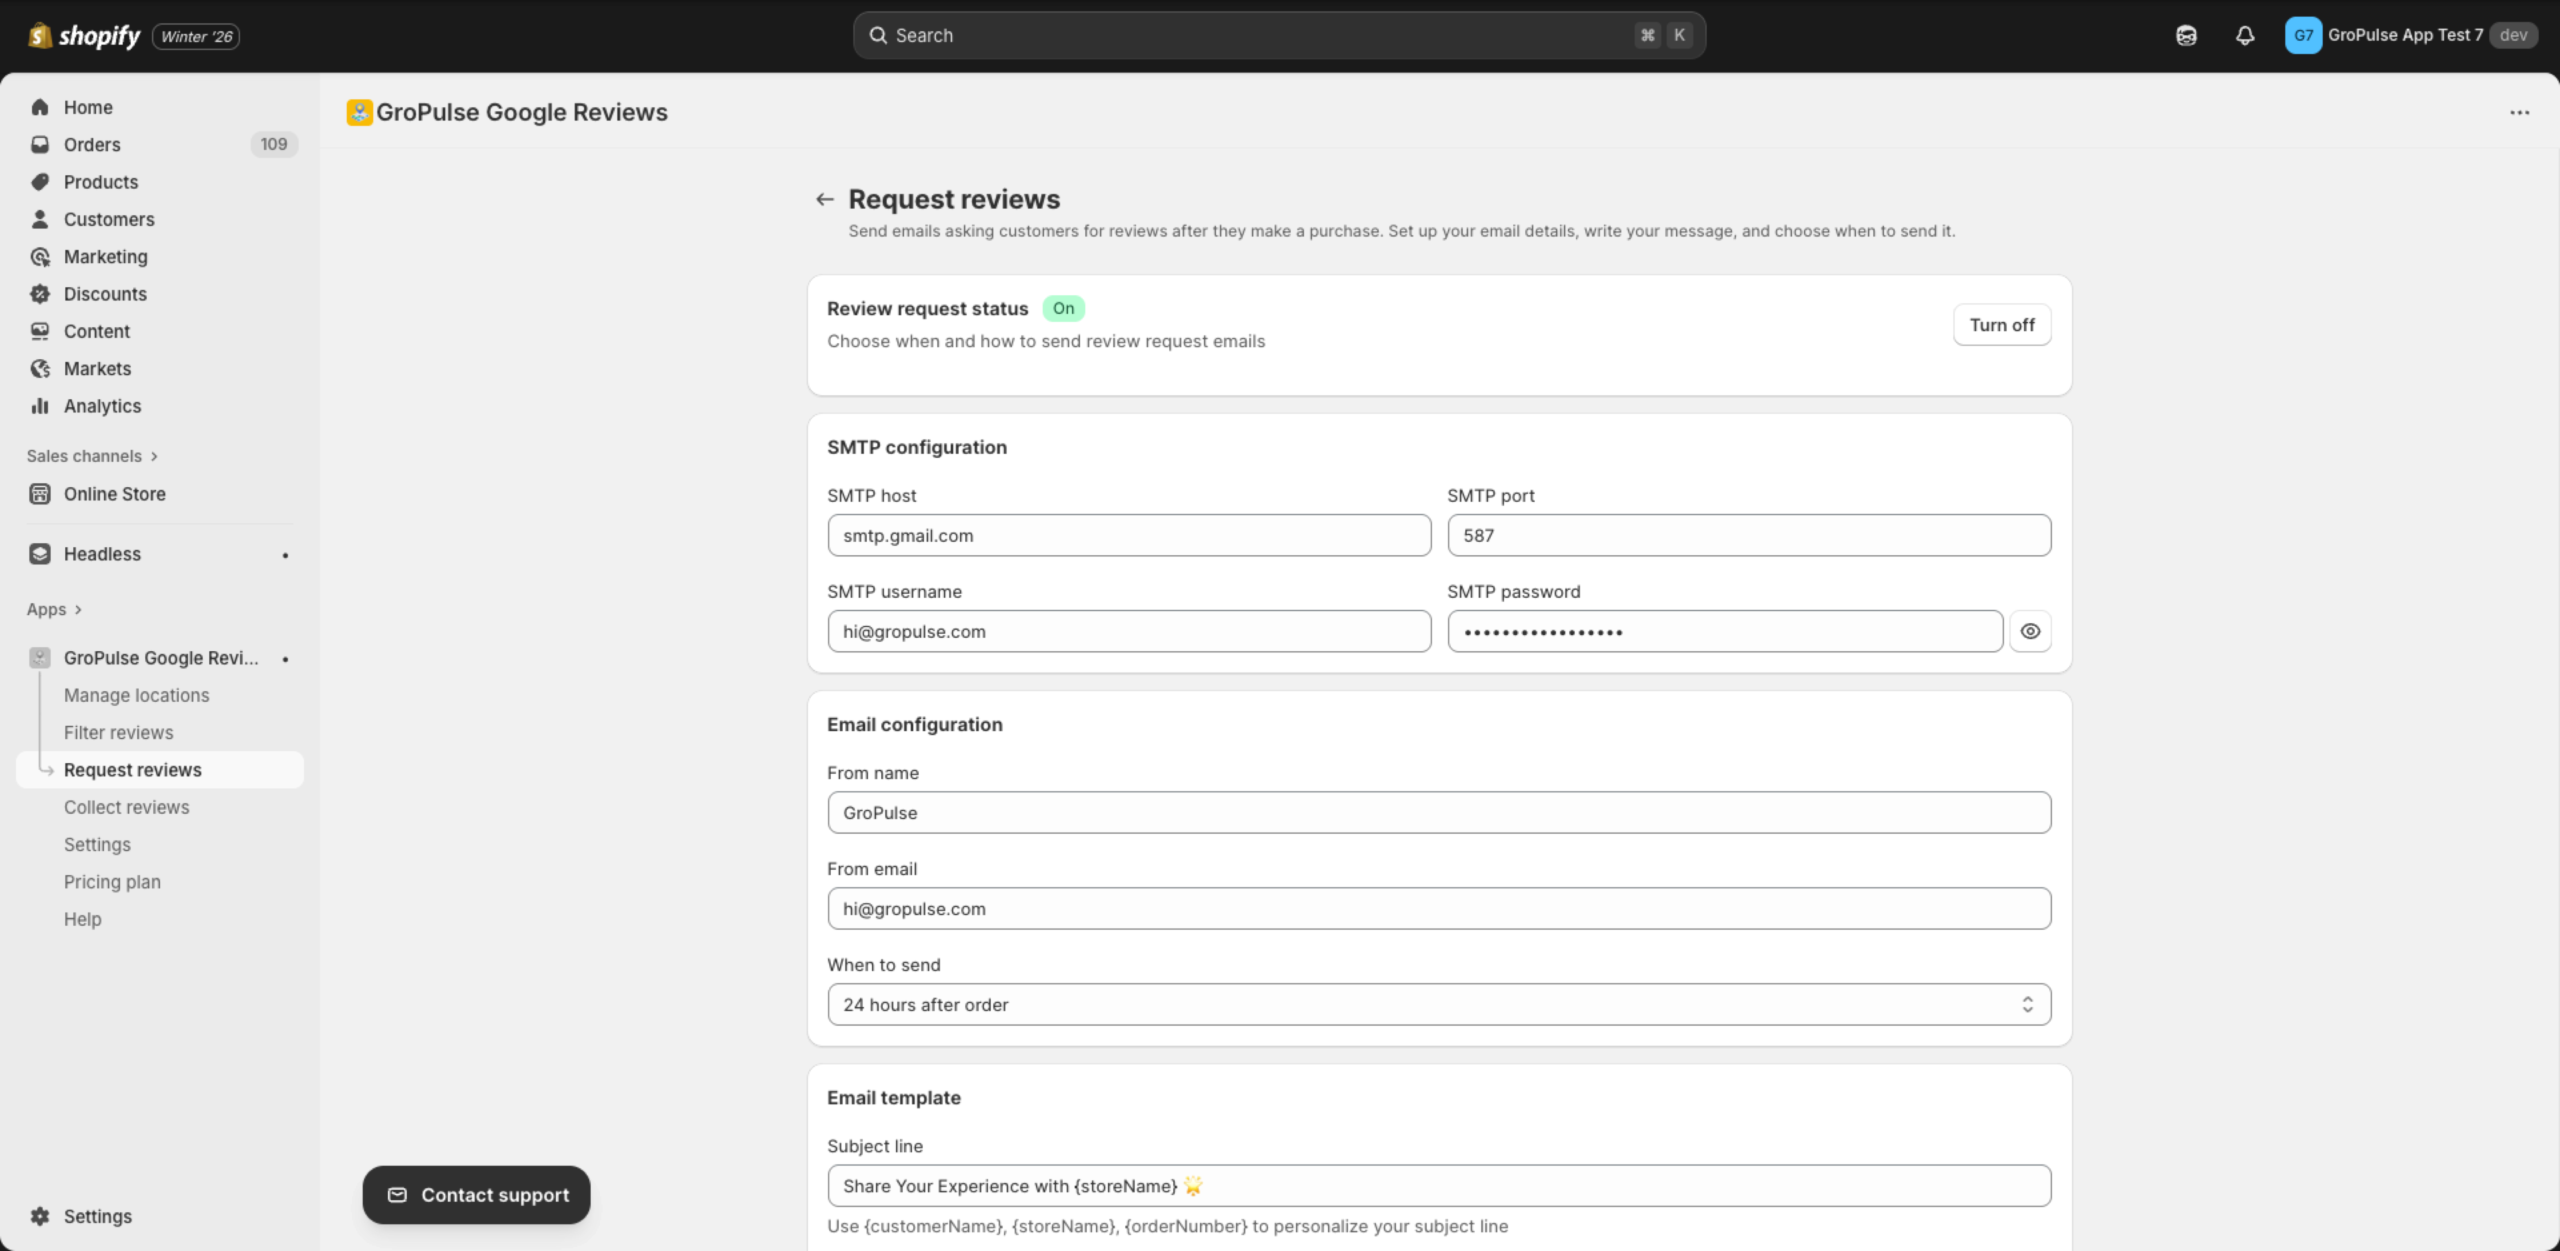Open the notifications bell
The height and width of the screenshot is (1251, 2560).
(x=2244, y=35)
